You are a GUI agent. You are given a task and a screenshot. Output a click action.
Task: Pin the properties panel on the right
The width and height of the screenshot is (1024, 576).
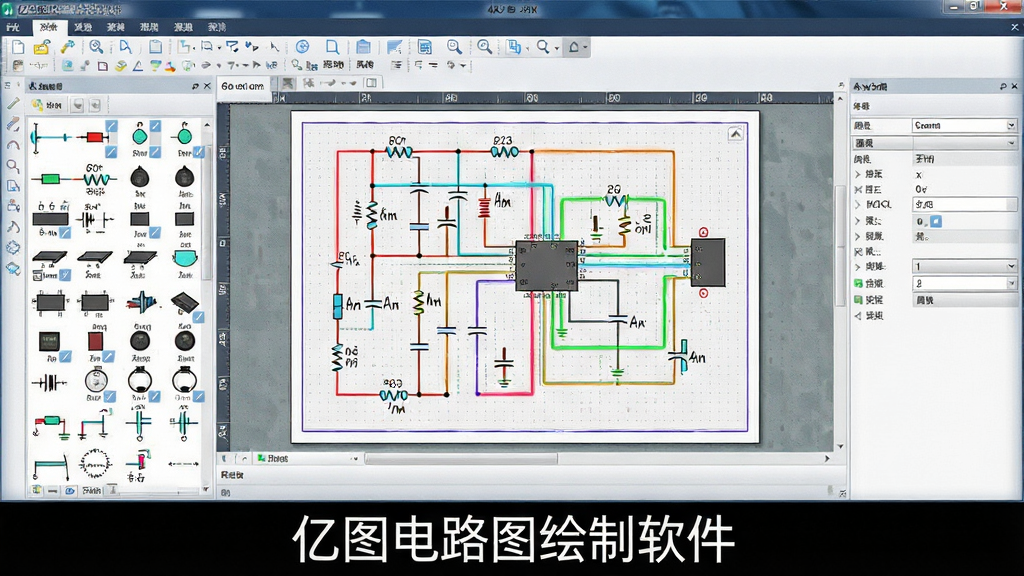[1003, 86]
